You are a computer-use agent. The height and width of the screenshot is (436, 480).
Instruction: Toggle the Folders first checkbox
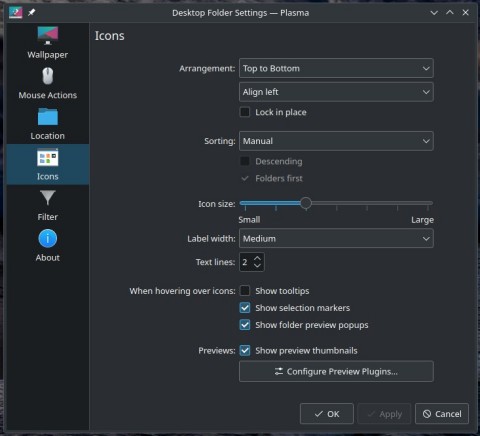[245, 178]
